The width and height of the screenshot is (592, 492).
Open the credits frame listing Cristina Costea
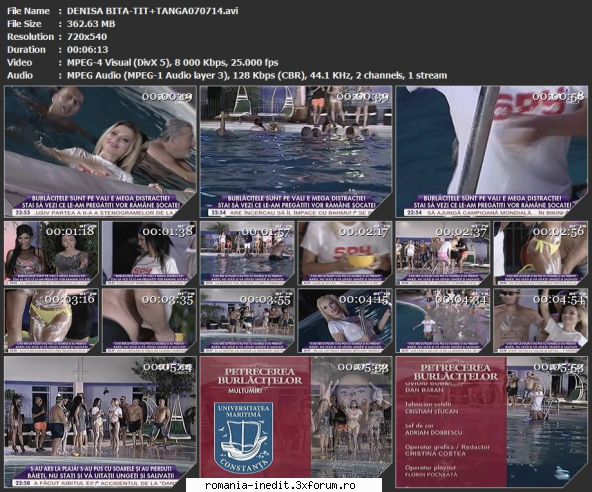tap(492, 422)
